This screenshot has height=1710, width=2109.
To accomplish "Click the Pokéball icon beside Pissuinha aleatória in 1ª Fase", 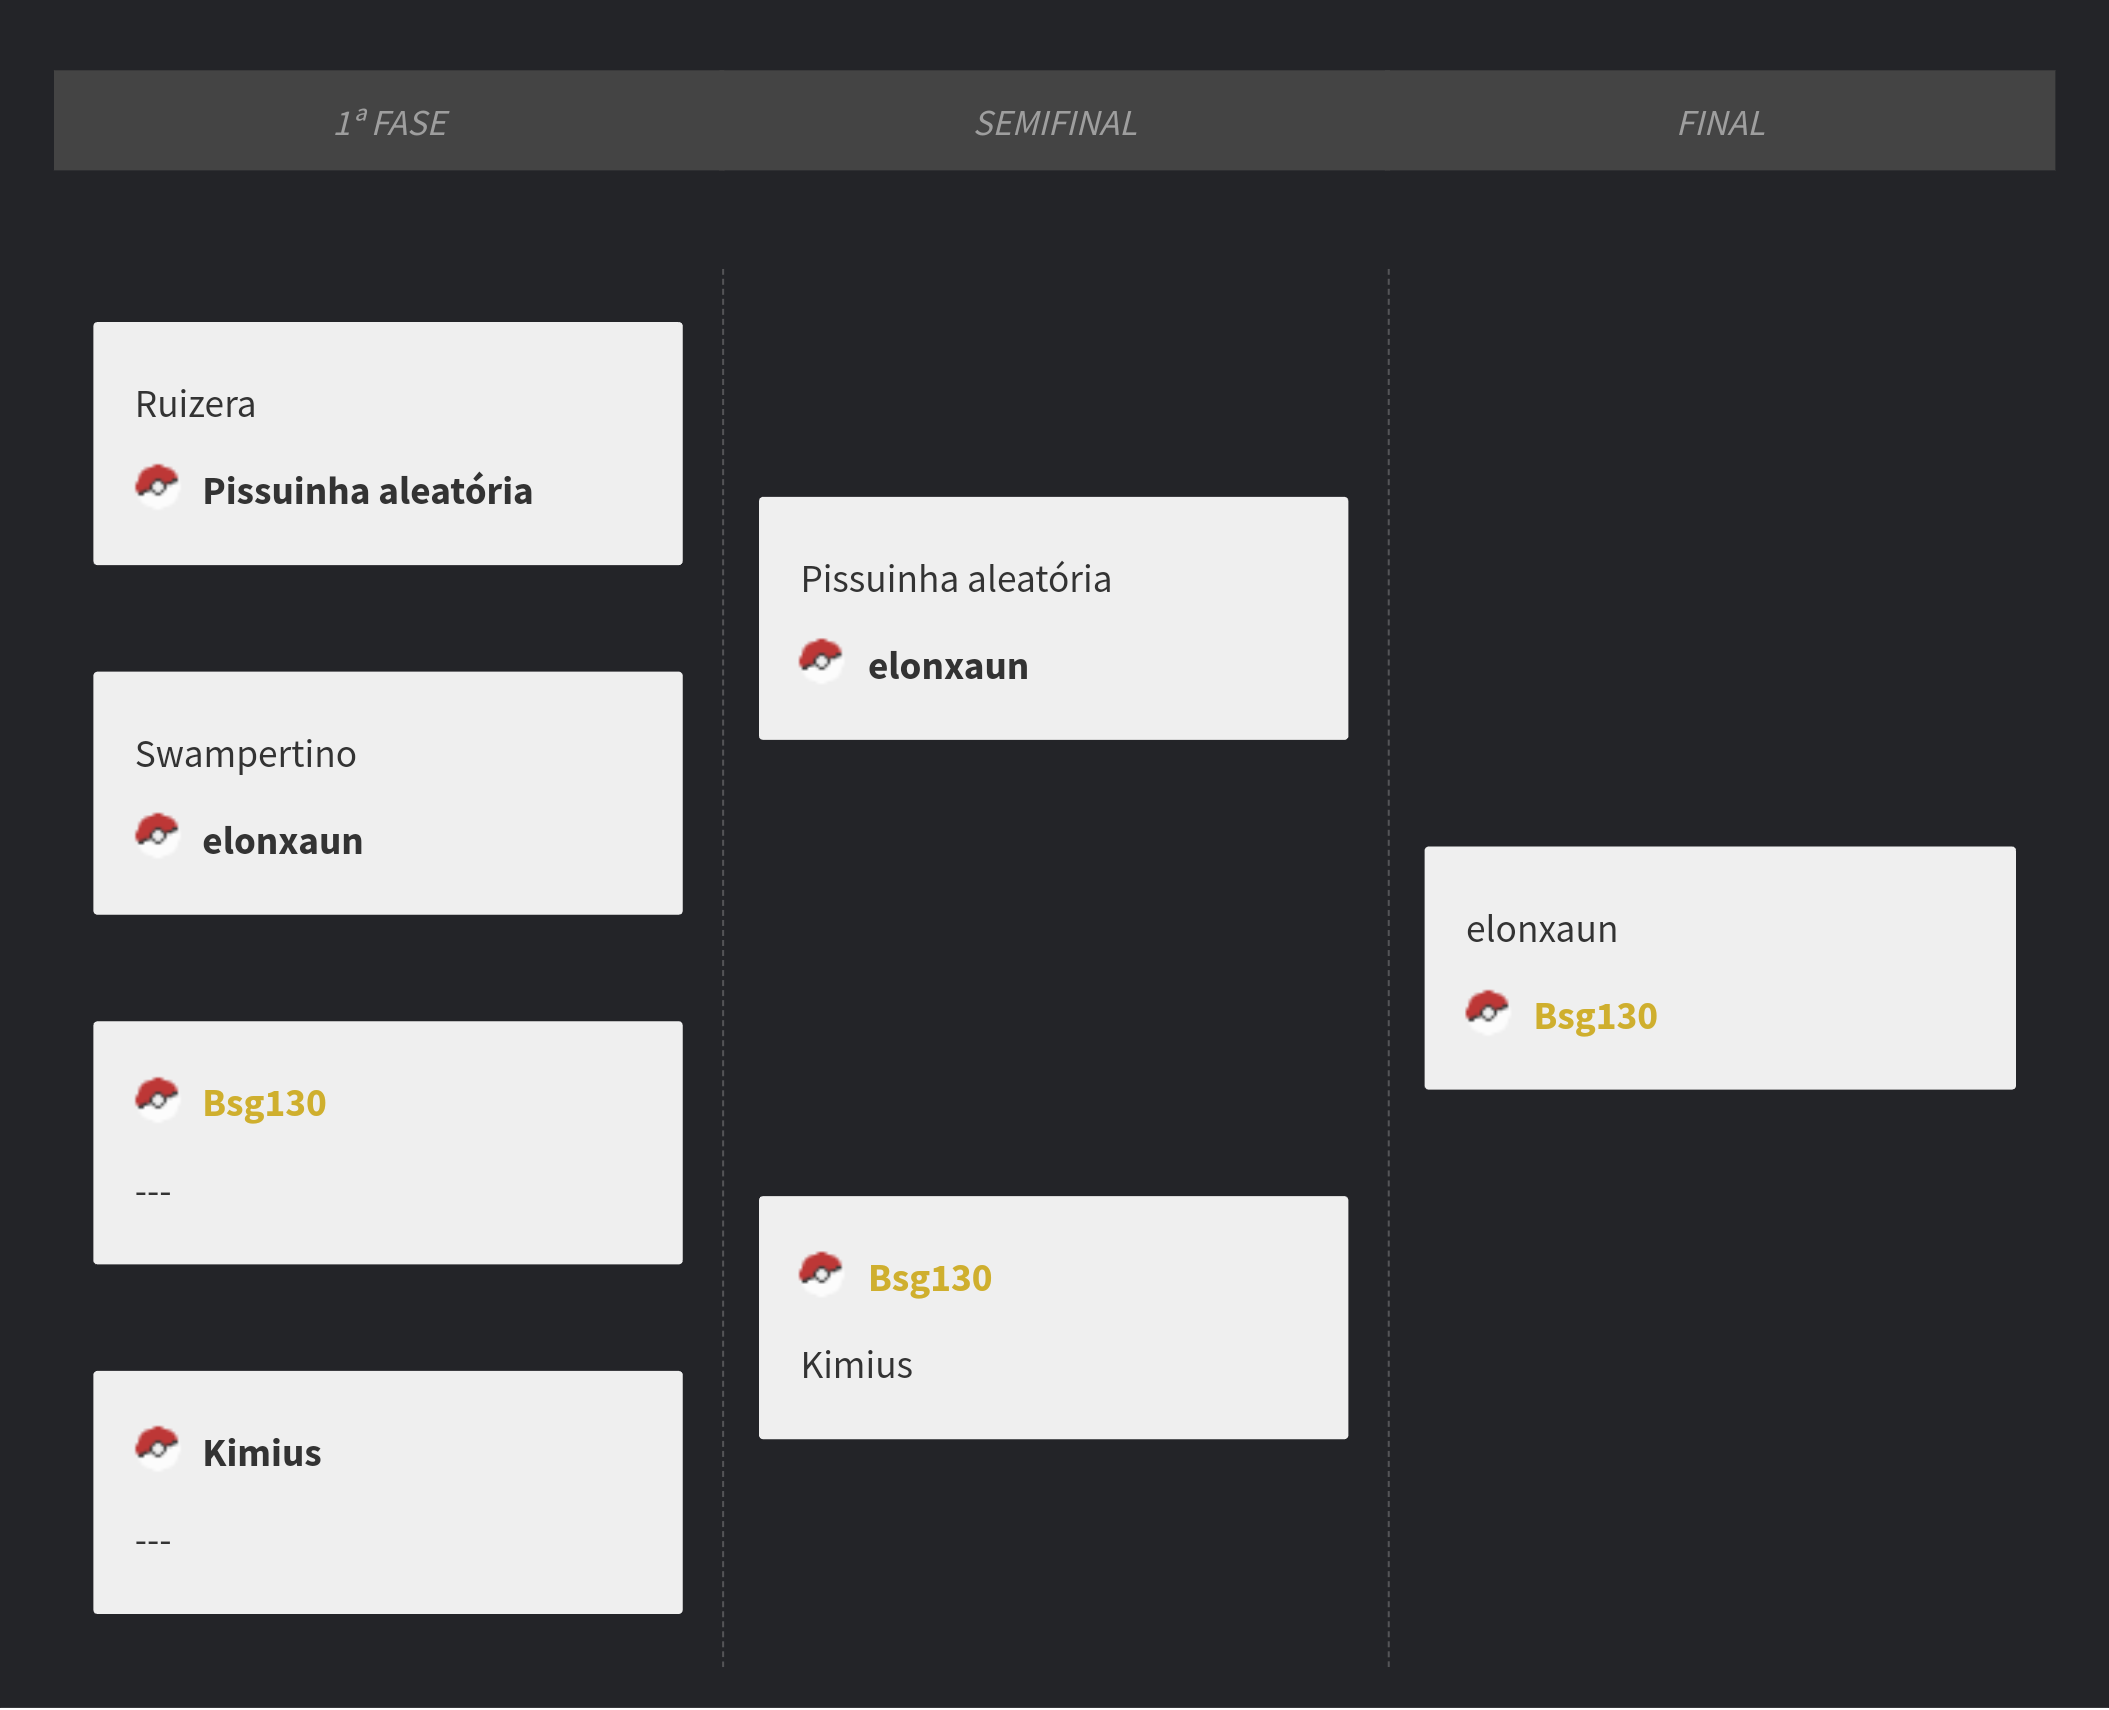I will point(157,486).
